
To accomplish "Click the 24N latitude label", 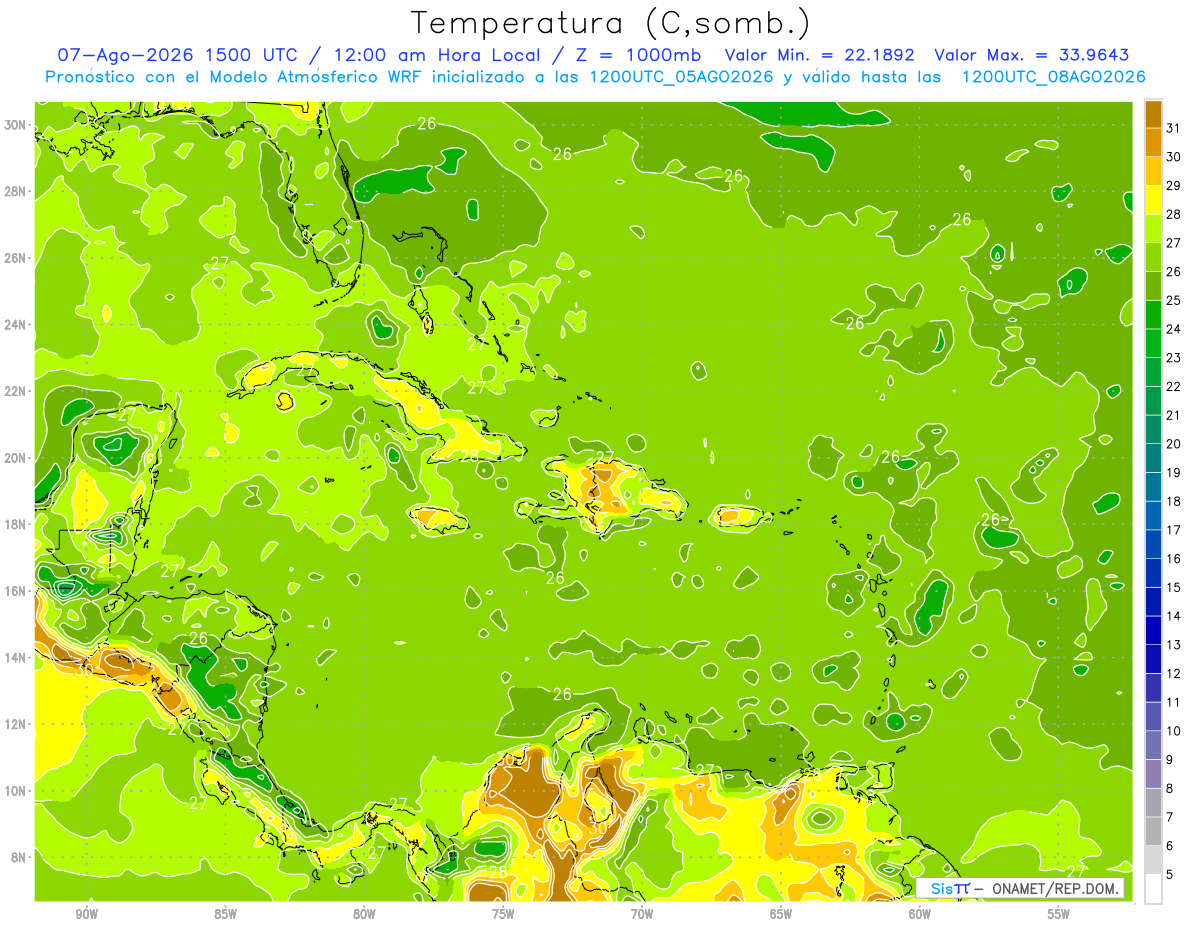I will (16, 325).
